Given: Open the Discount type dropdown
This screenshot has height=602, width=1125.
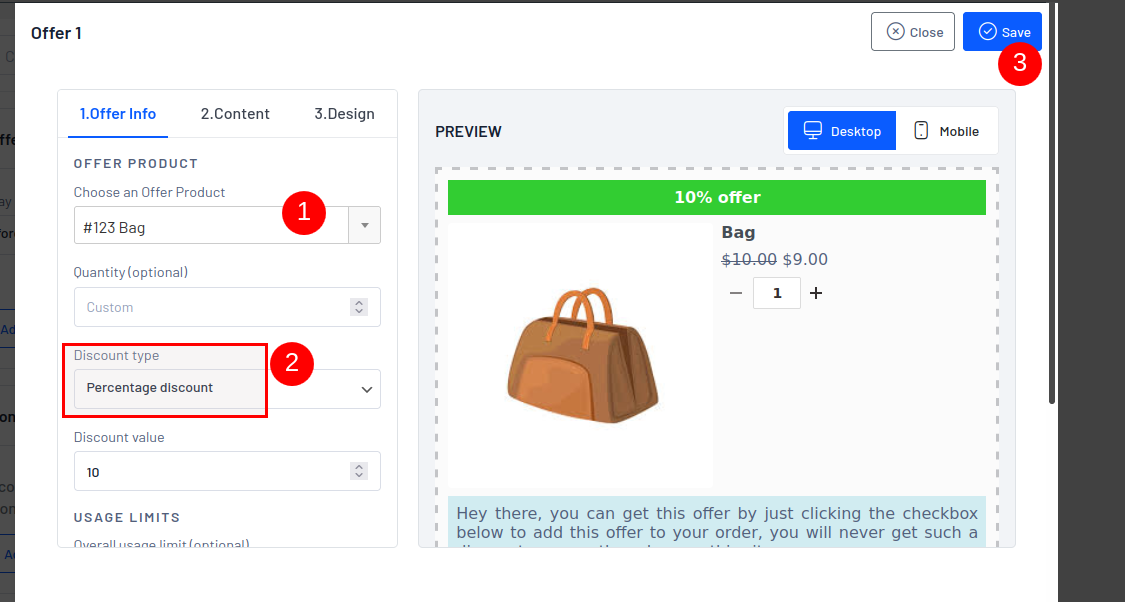Looking at the screenshot, I should (227, 389).
